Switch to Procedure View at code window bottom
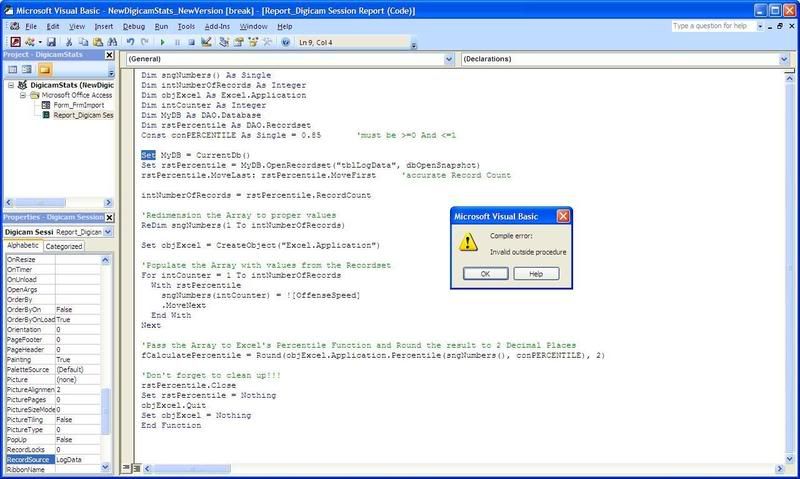 (126, 468)
